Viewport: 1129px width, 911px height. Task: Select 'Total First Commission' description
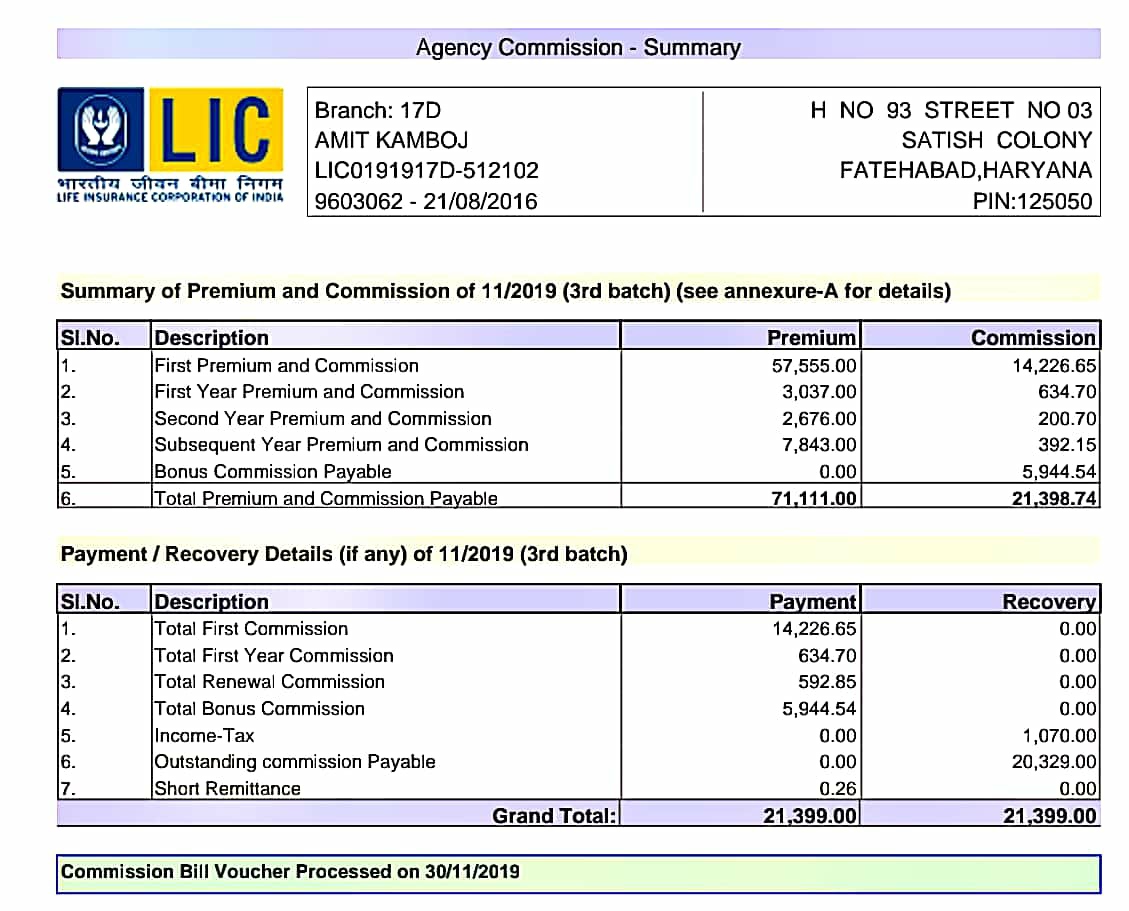(x=251, y=629)
